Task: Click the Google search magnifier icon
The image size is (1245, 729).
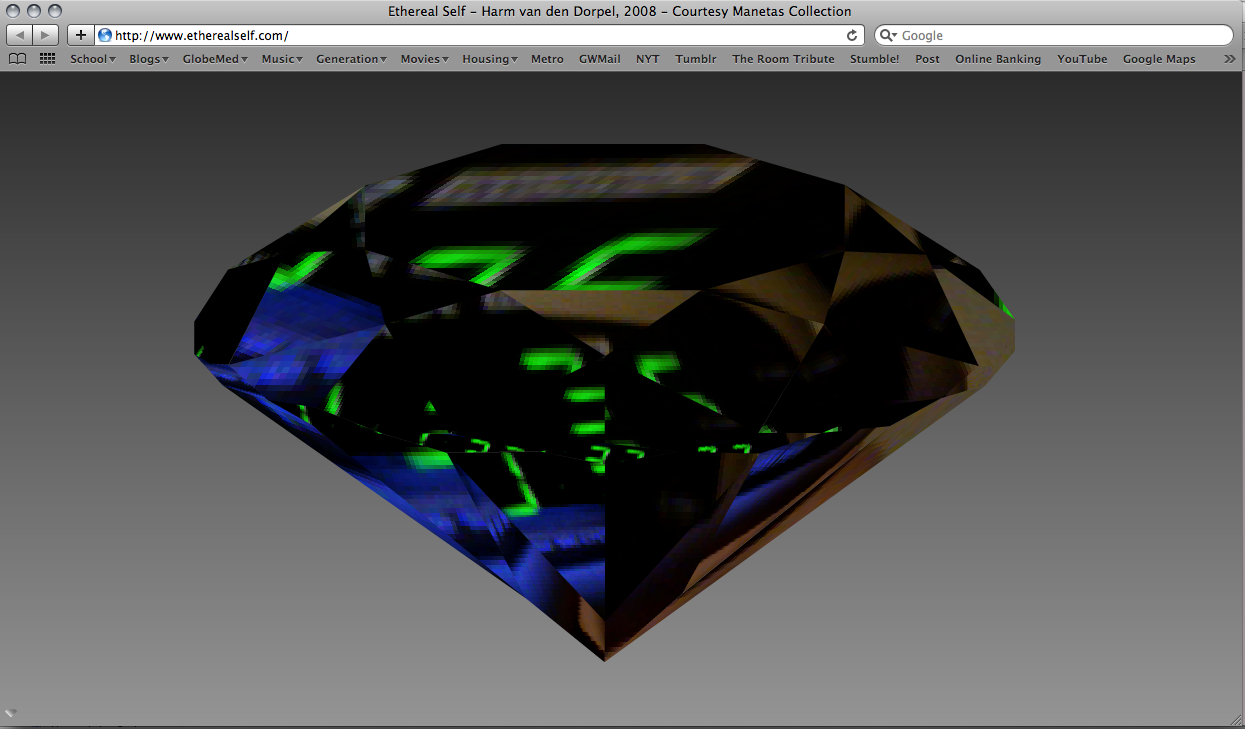Action: tap(887, 35)
